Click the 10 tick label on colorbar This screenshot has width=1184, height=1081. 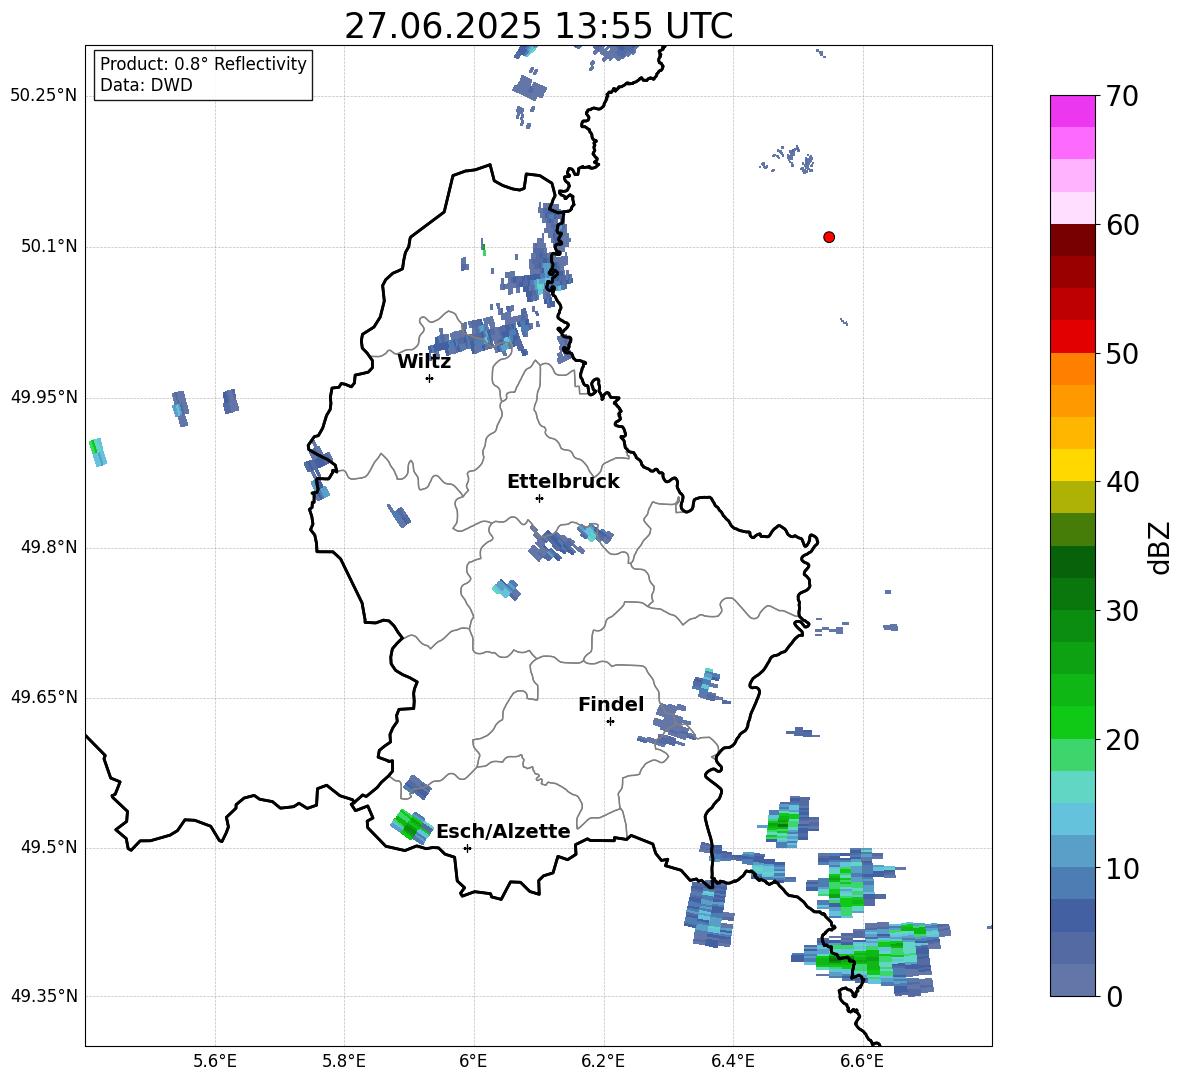[1121, 868]
